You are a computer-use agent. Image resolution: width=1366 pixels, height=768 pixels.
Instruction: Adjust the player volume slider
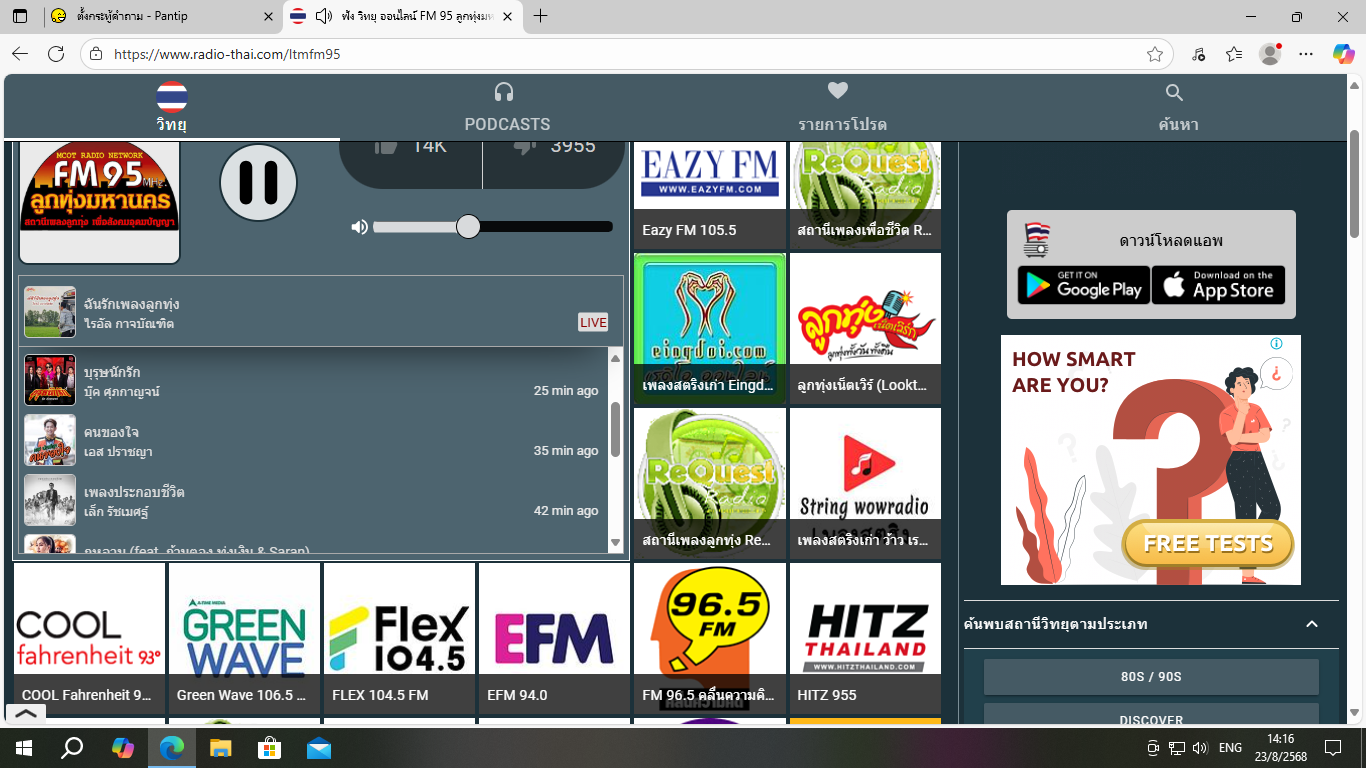(x=492, y=227)
